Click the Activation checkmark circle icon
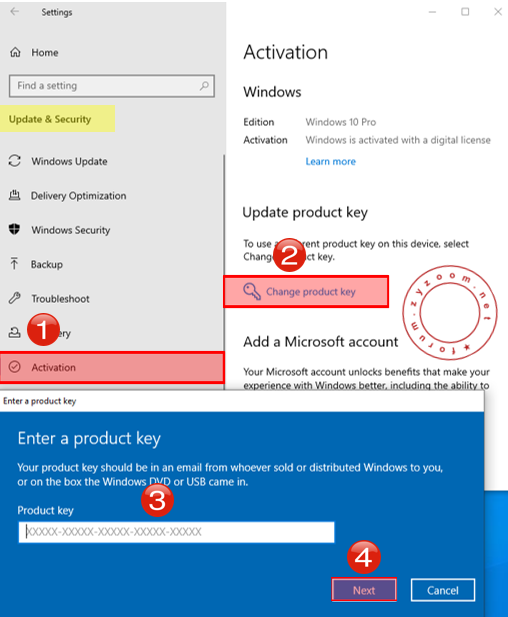508x617 pixels. (15, 367)
